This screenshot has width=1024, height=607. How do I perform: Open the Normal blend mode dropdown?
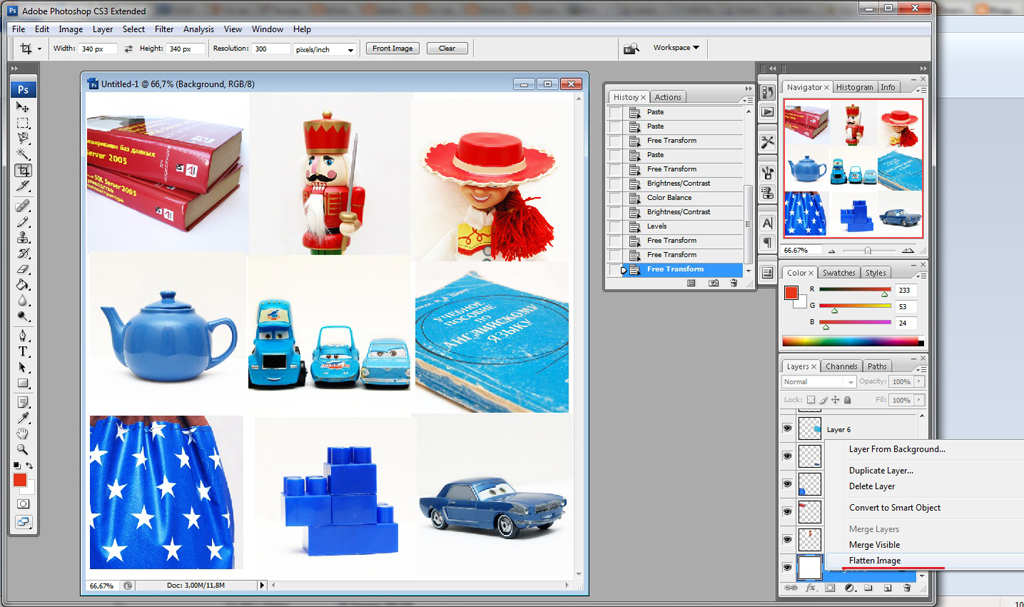pos(818,382)
